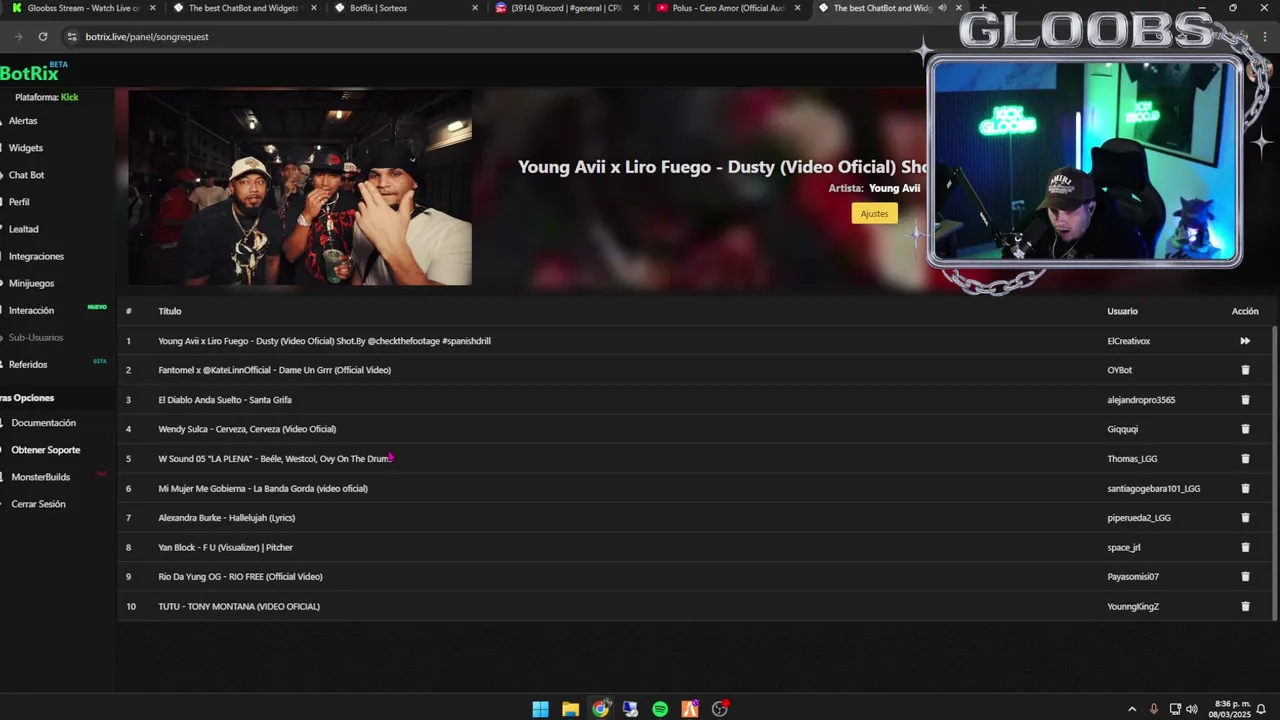Open network settings tray icon
The image size is (1280, 720).
pos(1176,709)
